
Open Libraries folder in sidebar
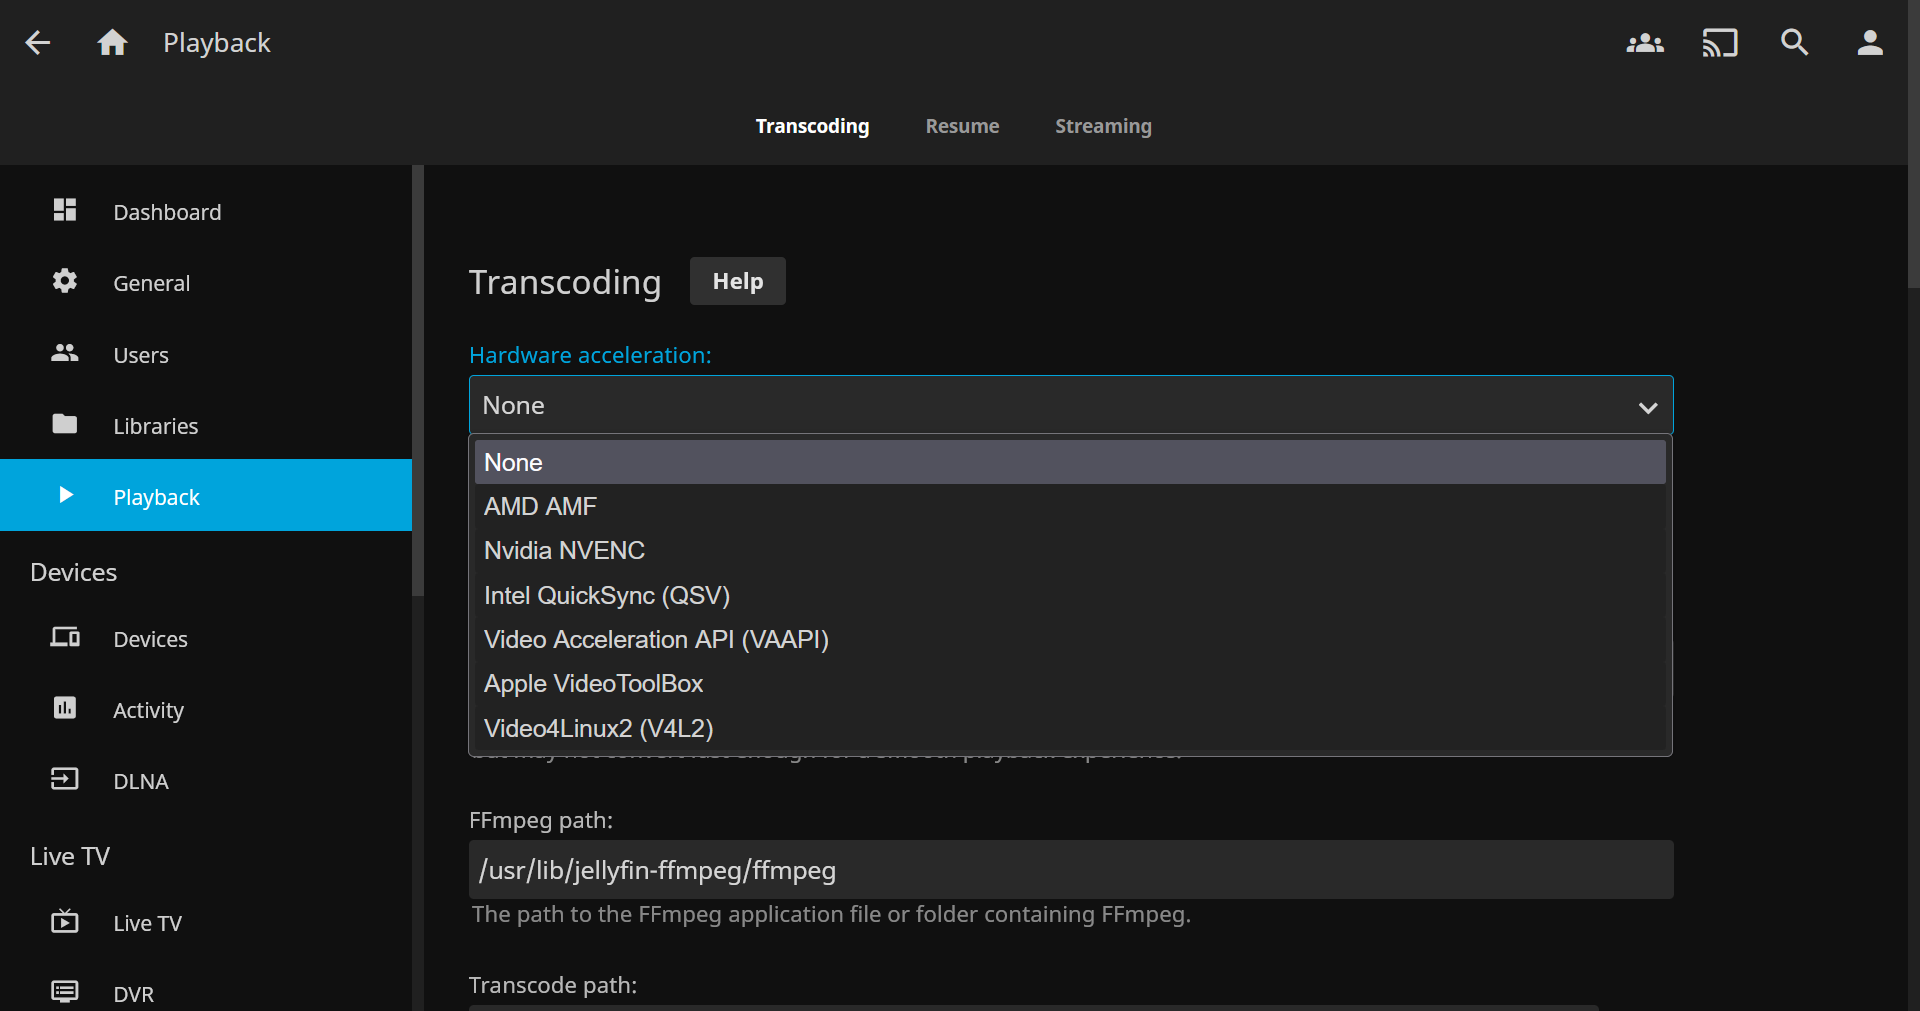coord(155,426)
